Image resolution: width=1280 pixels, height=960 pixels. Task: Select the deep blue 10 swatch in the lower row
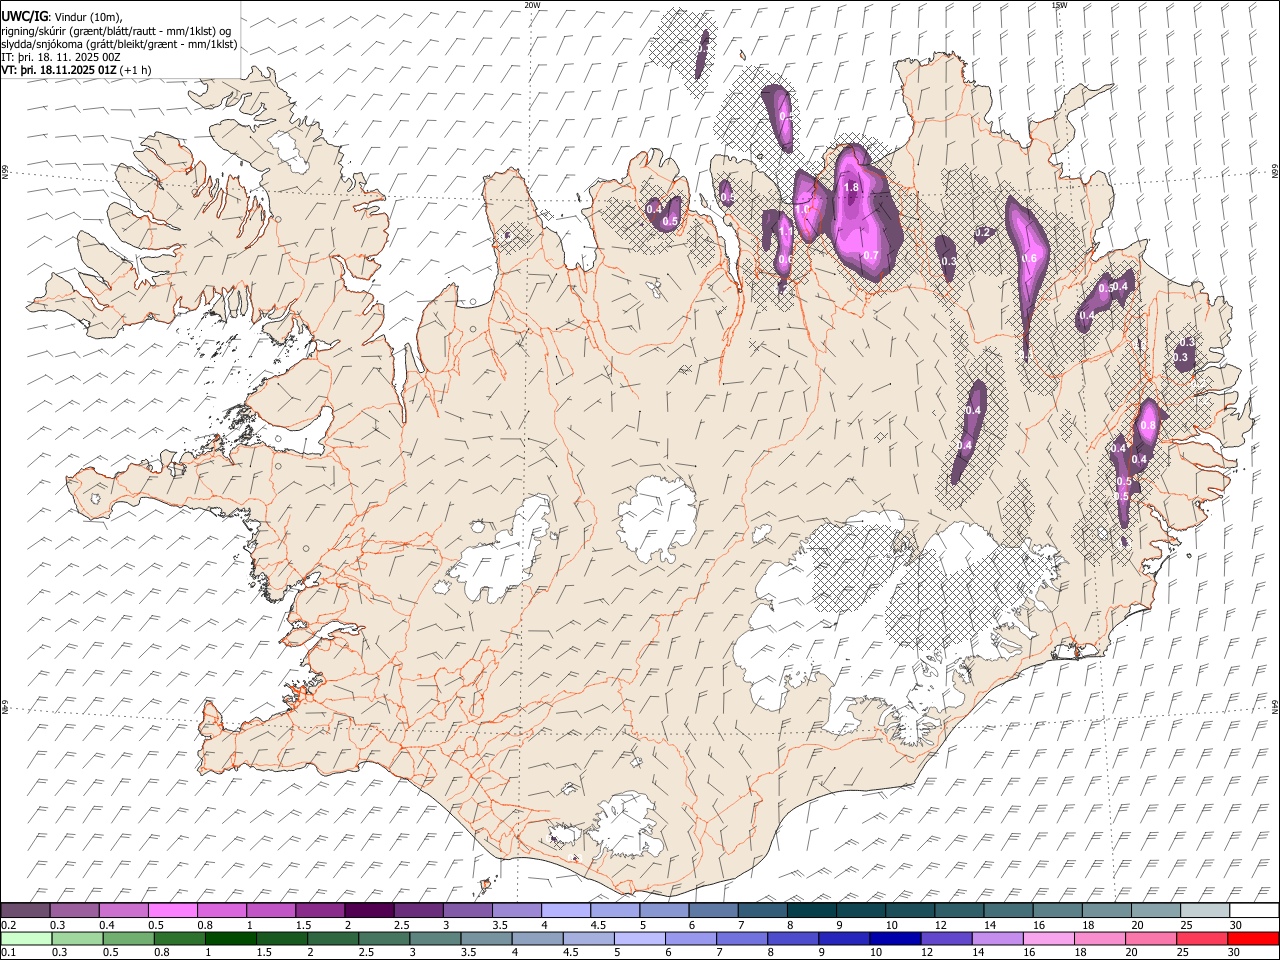(x=896, y=938)
